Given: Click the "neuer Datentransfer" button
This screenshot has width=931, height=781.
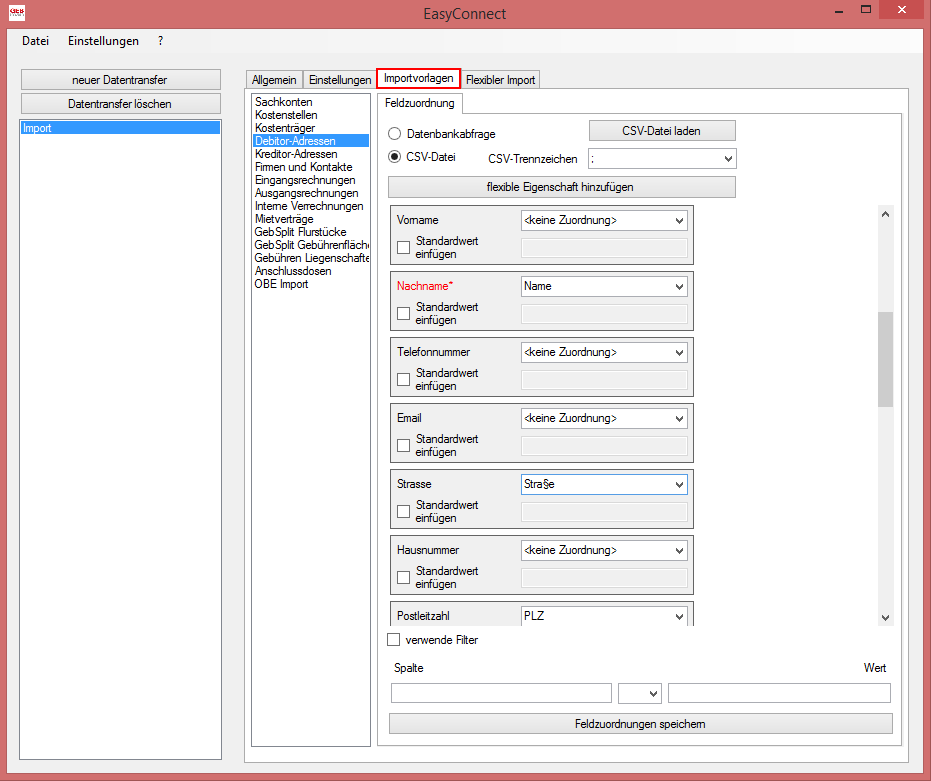Looking at the screenshot, I should tap(120, 79).
